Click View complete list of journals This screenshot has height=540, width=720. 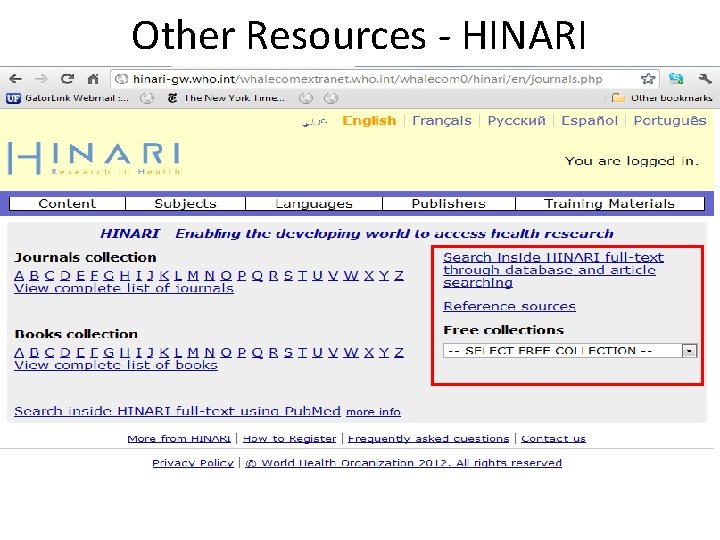click(x=124, y=288)
